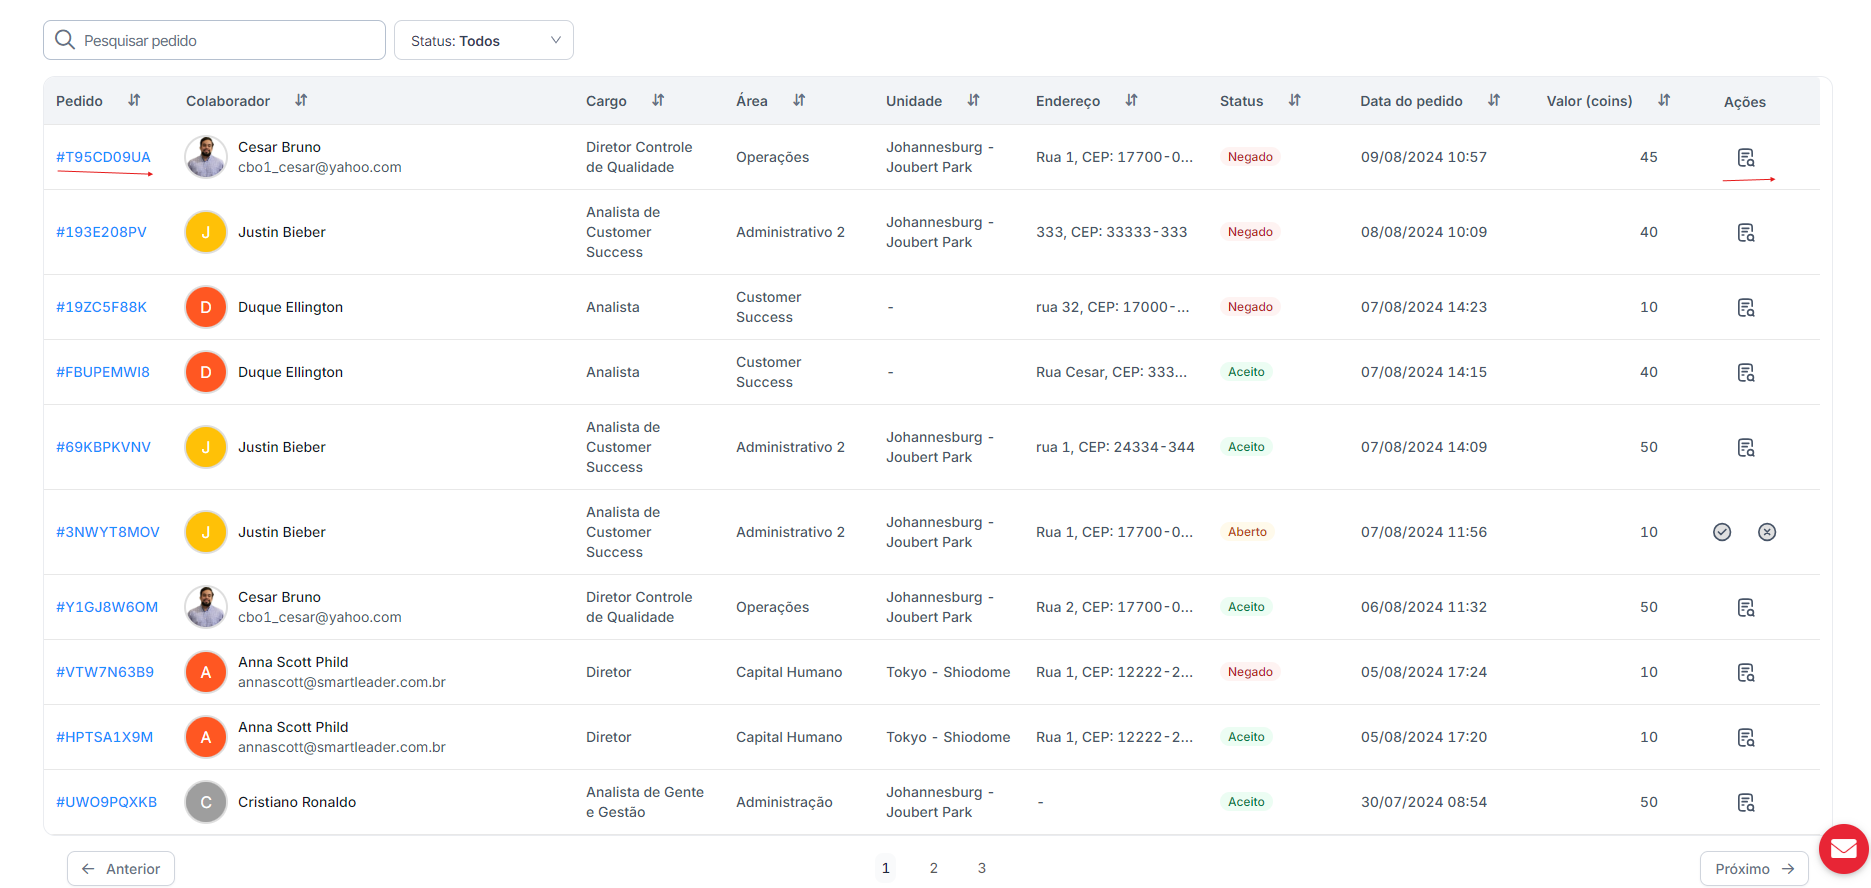Sort by Colaborador column arrows
The width and height of the screenshot is (1871, 888).
(301, 100)
